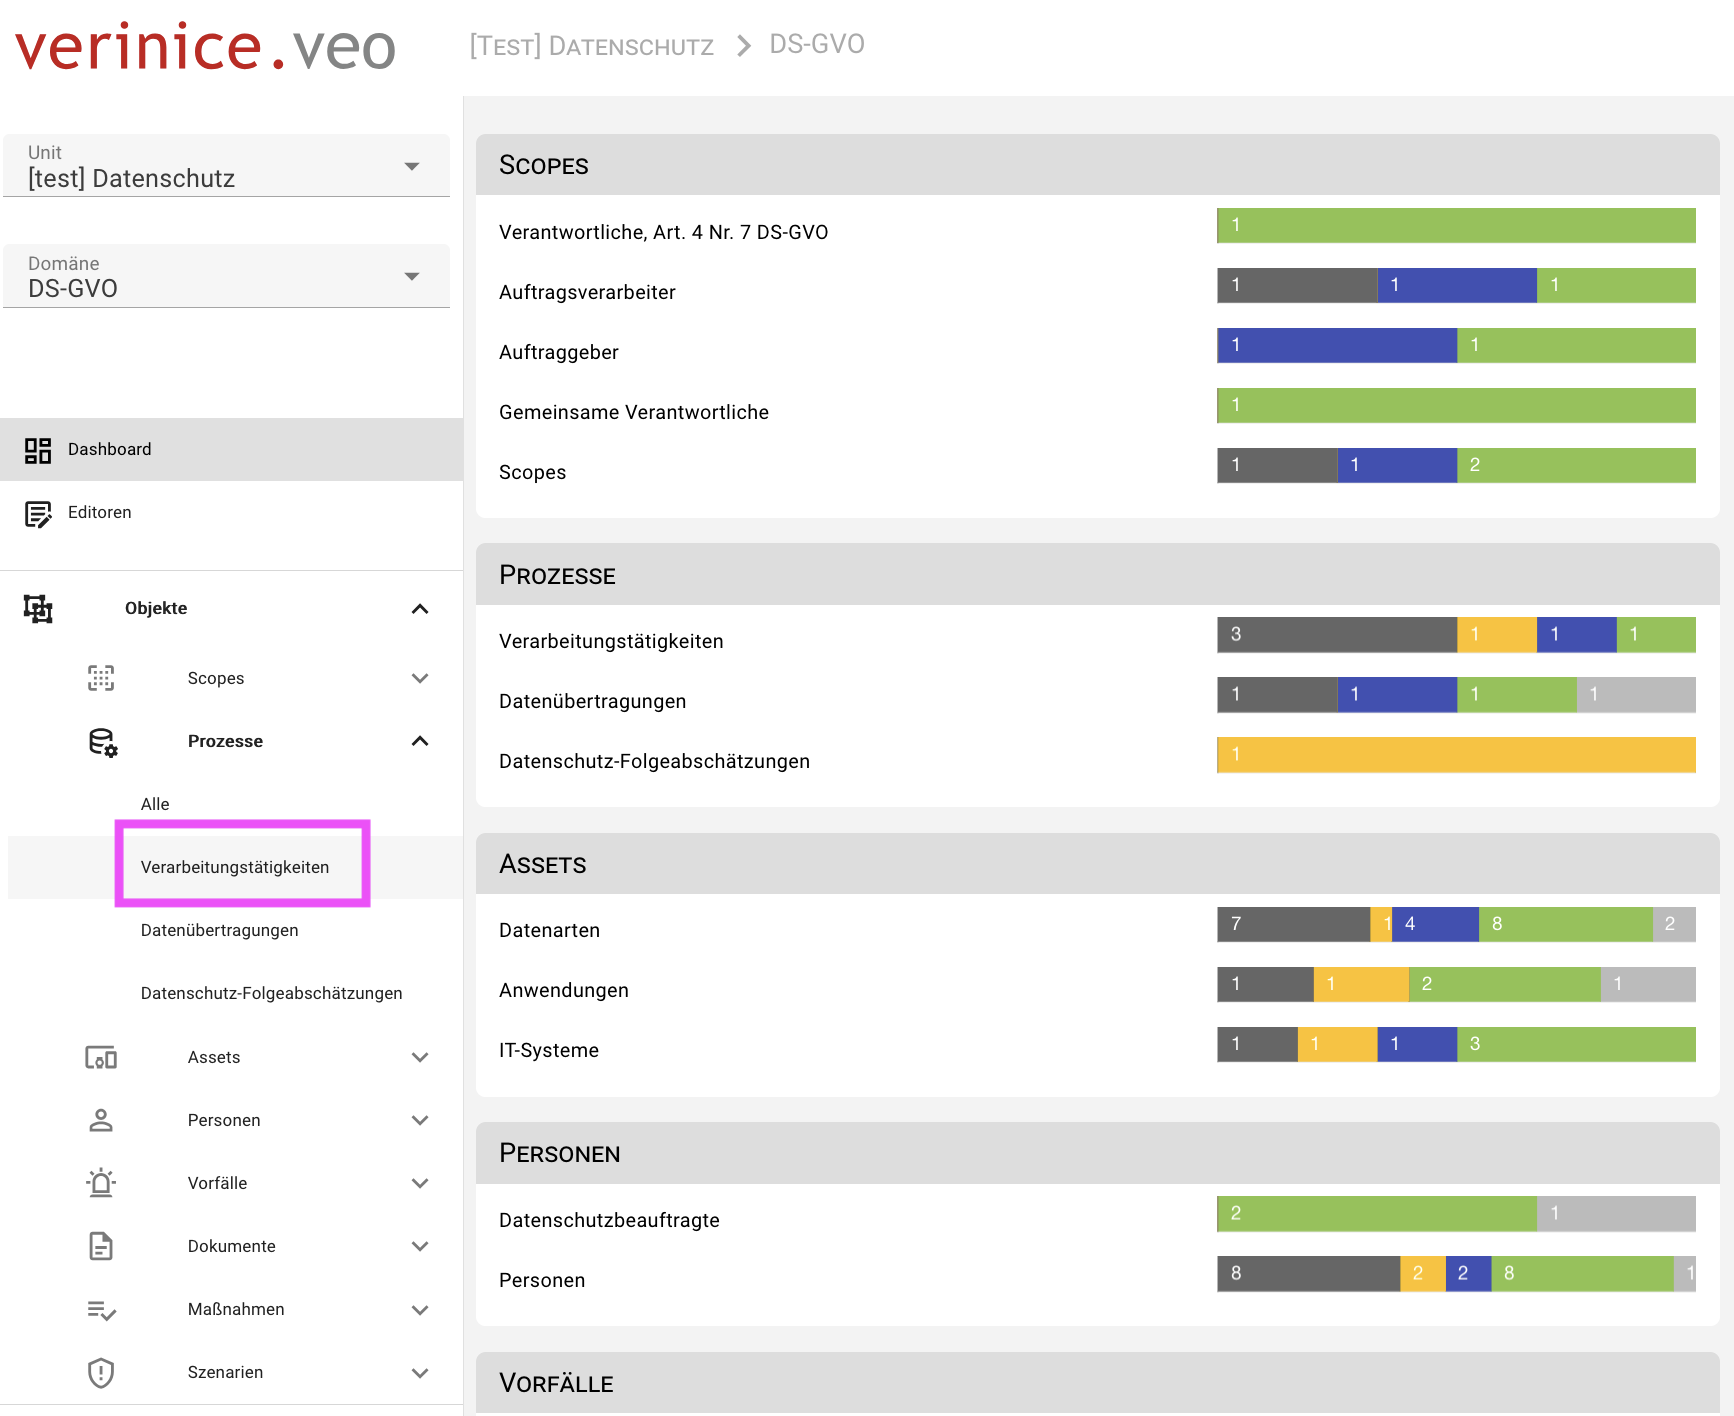Viewport: 1734px width, 1416px height.
Task: Click the verinice.veo logo
Action: tap(205, 47)
